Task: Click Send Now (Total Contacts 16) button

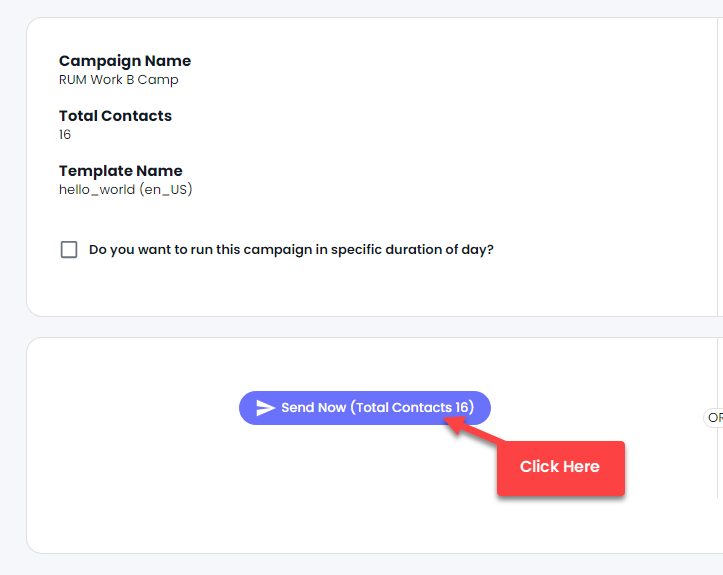Action: pos(365,408)
